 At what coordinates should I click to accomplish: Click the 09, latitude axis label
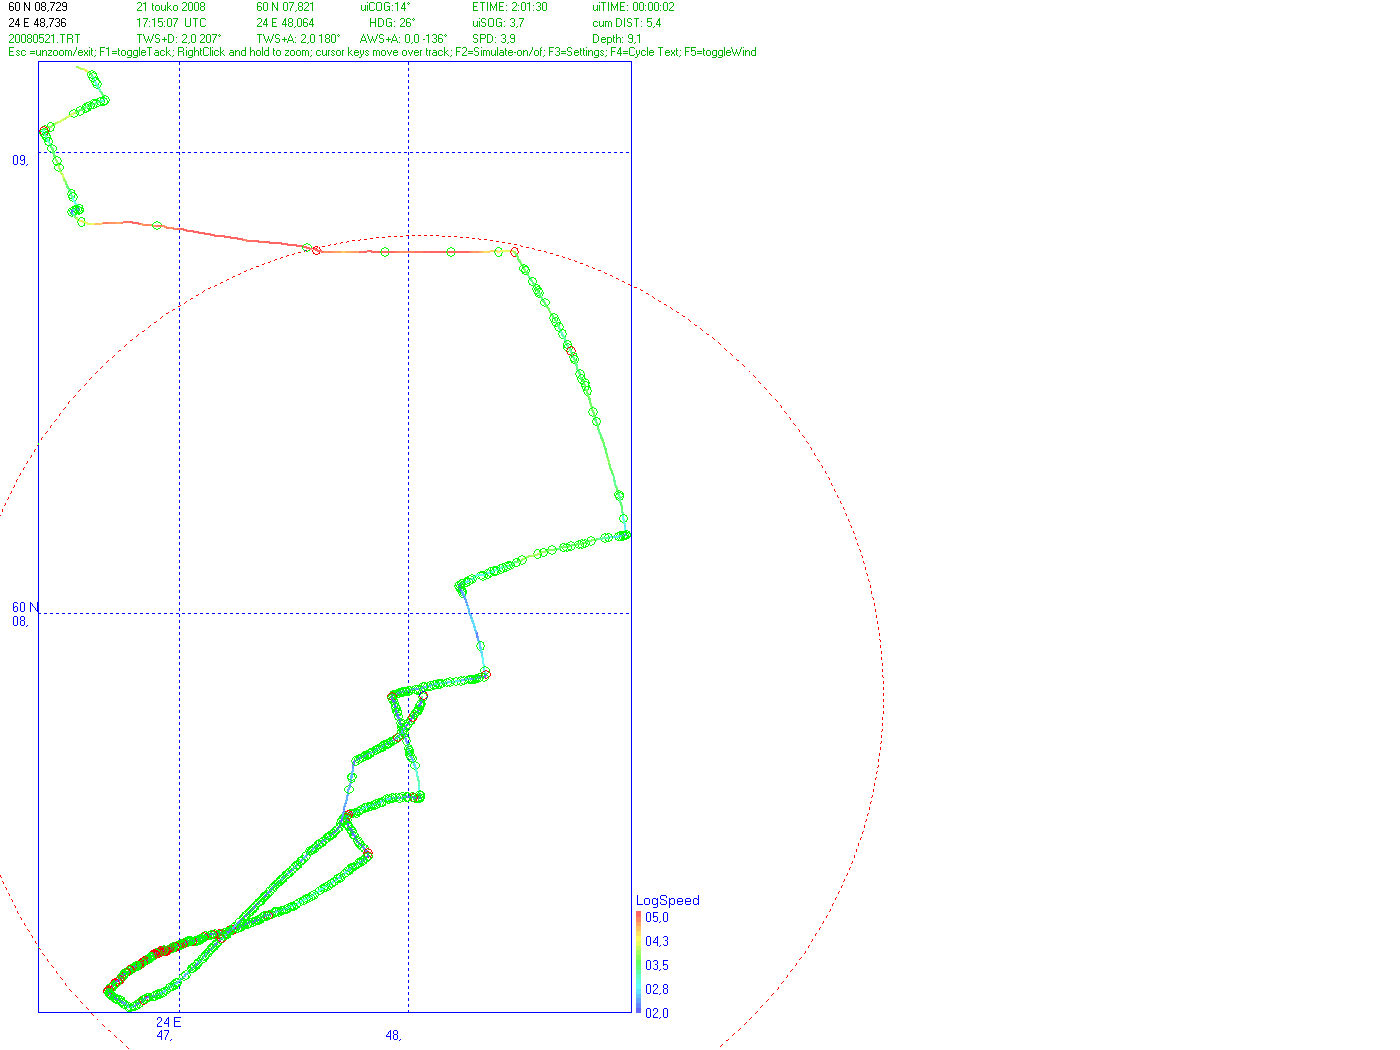pyautogui.click(x=20, y=160)
